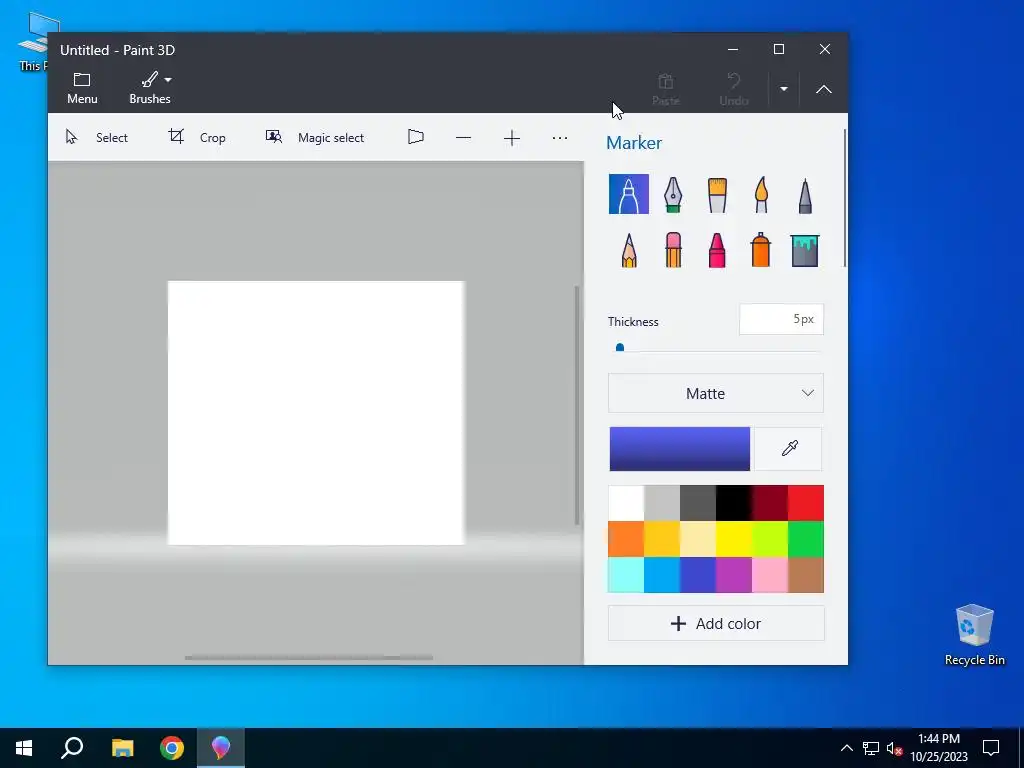Click the white drawing canvas

316,413
